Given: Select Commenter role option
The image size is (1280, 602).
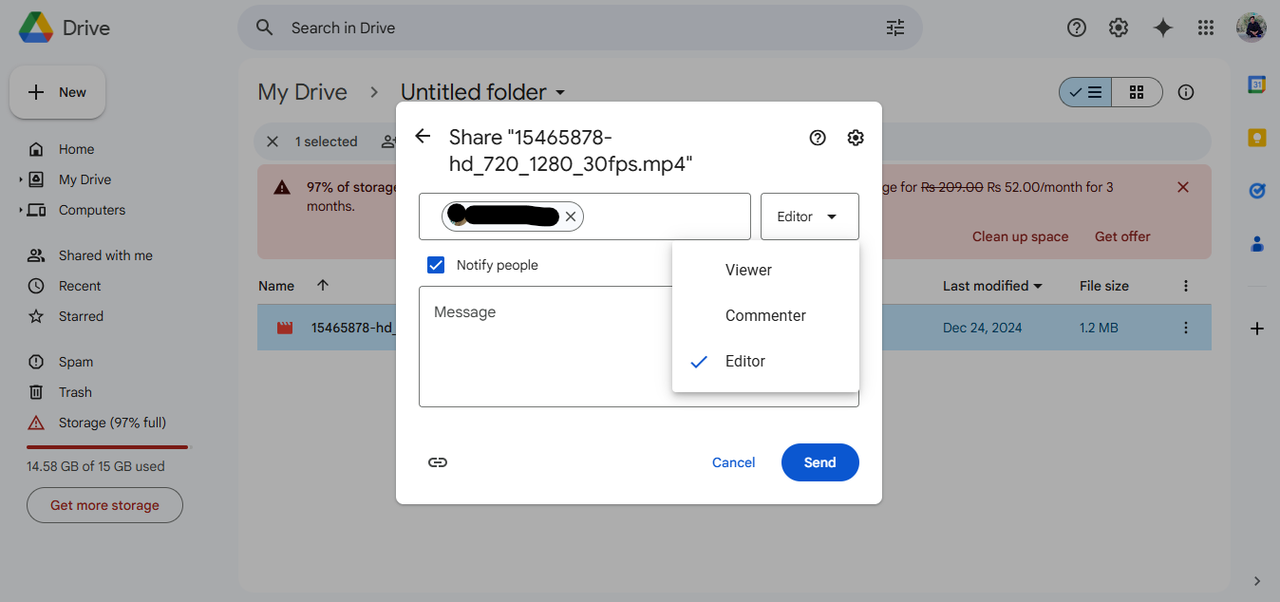Looking at the screenshot, I should coord(766,316).
